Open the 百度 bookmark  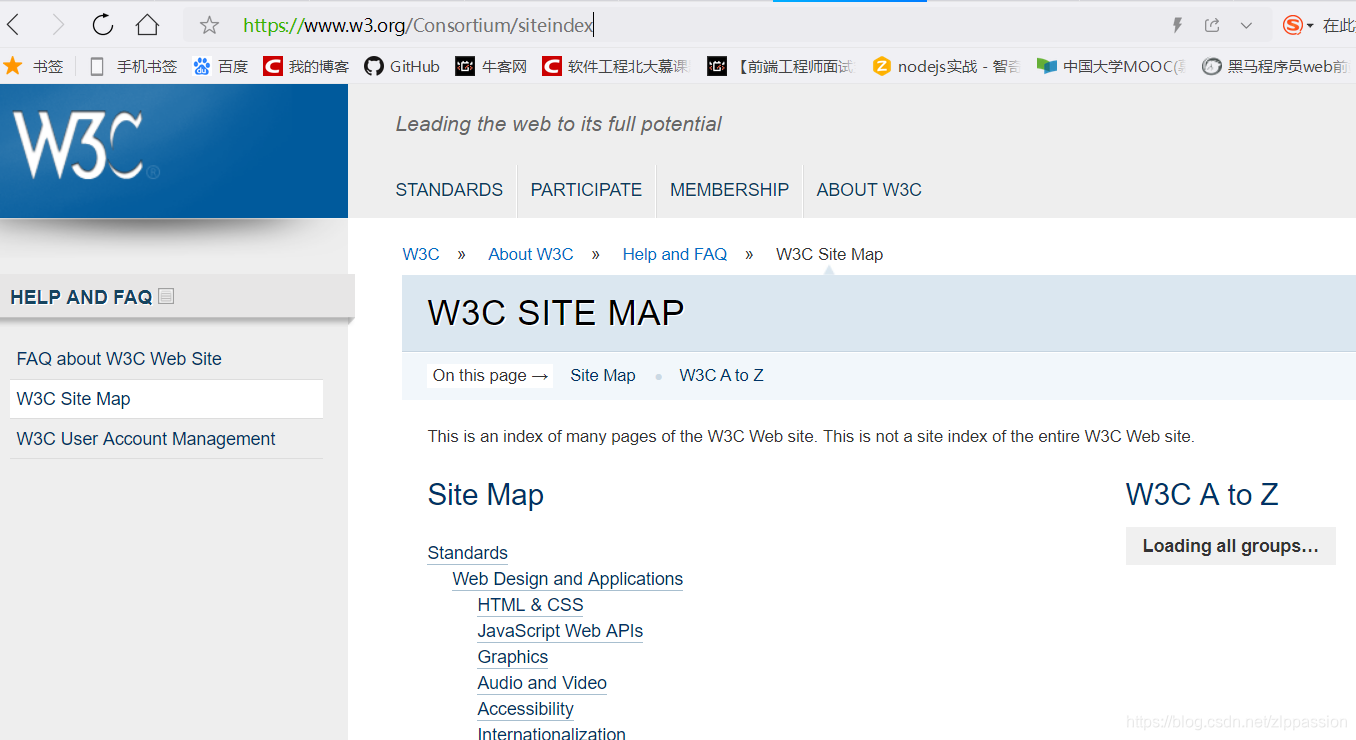[x=220, y=66]
